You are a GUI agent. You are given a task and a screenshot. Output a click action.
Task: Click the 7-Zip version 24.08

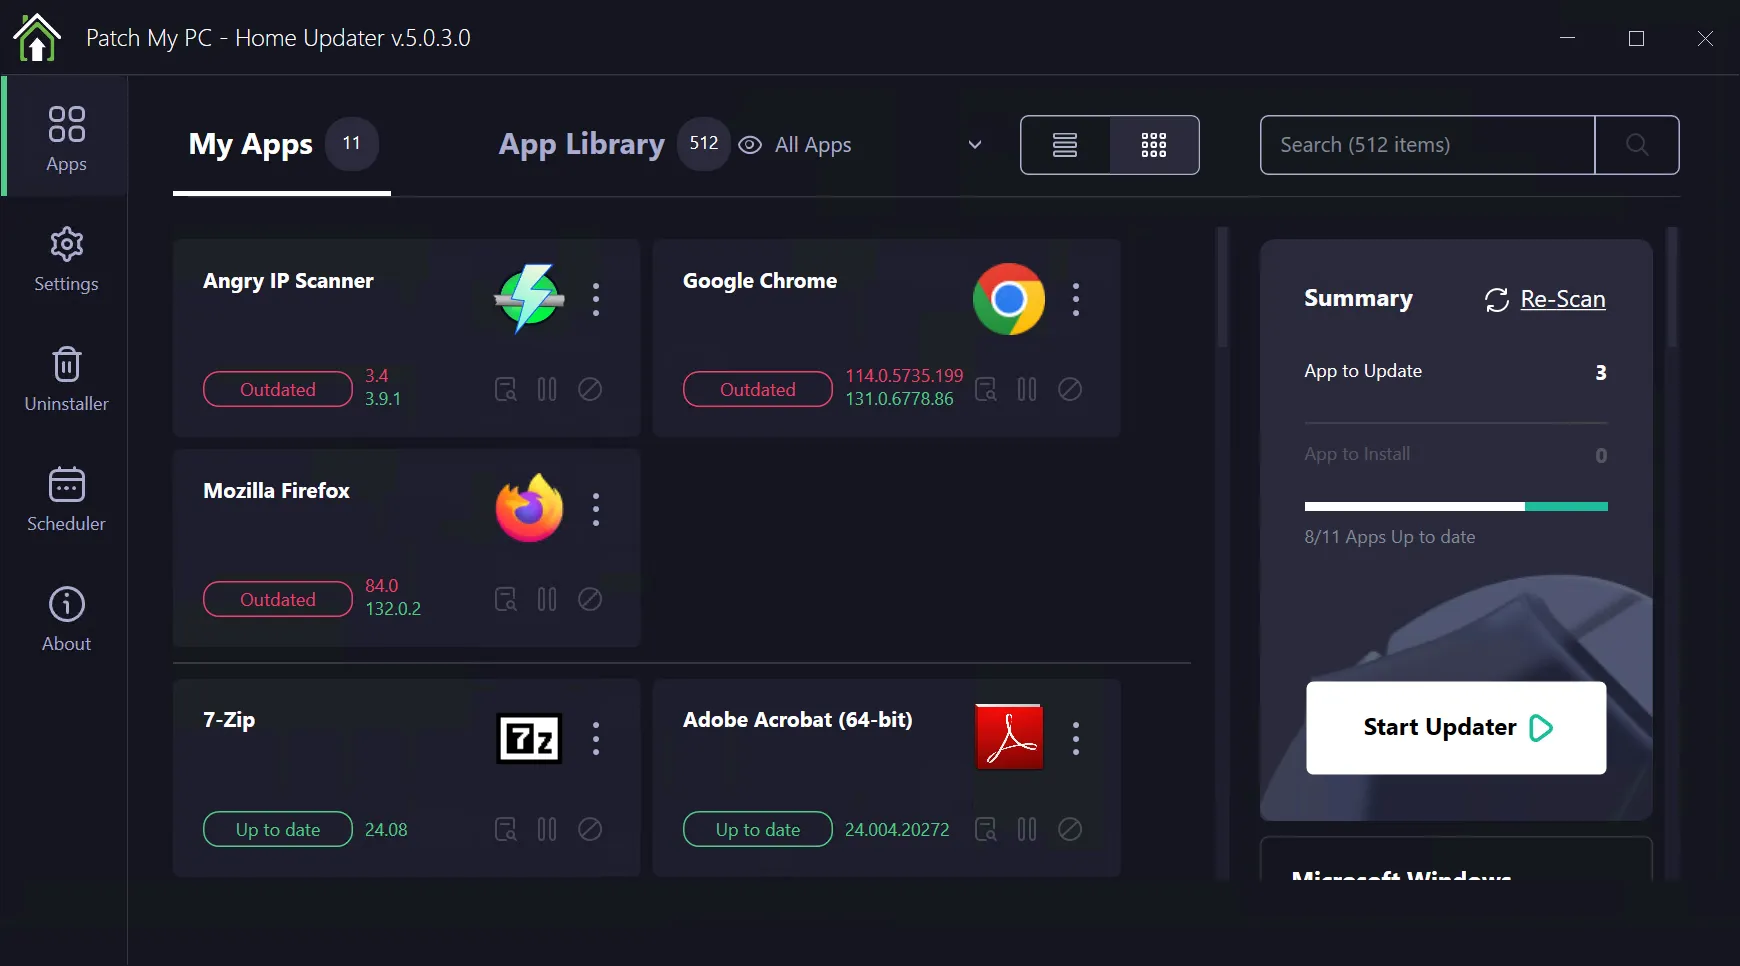click(386, 830)
